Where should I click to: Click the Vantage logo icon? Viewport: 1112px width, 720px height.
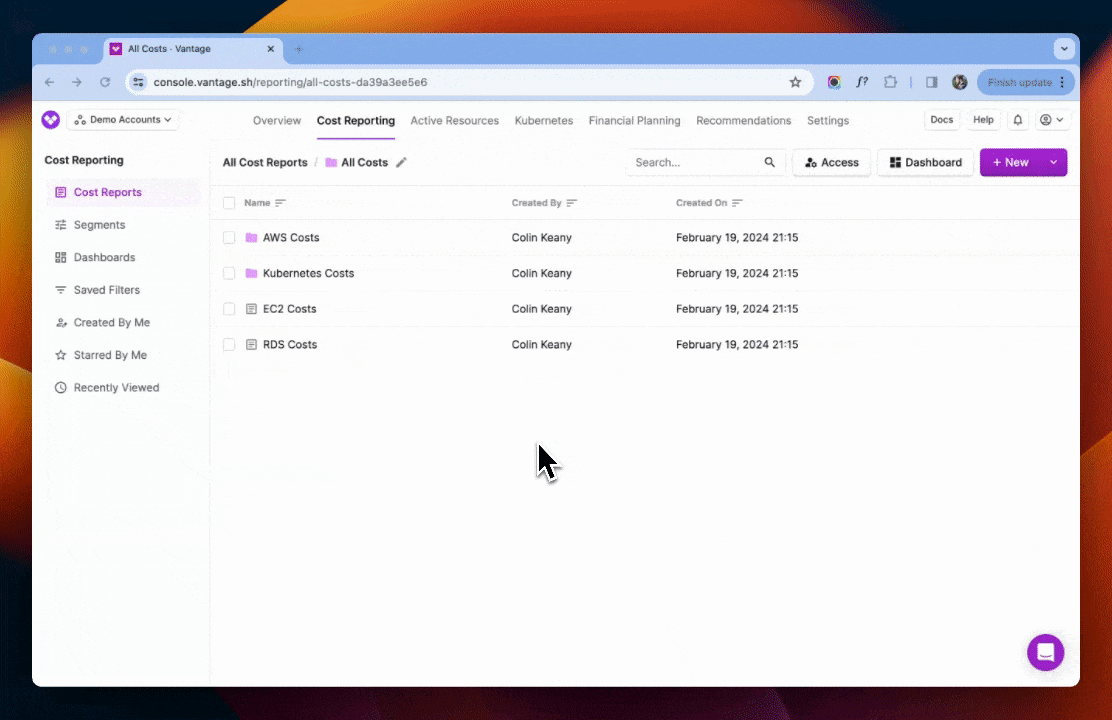(50, 119)
